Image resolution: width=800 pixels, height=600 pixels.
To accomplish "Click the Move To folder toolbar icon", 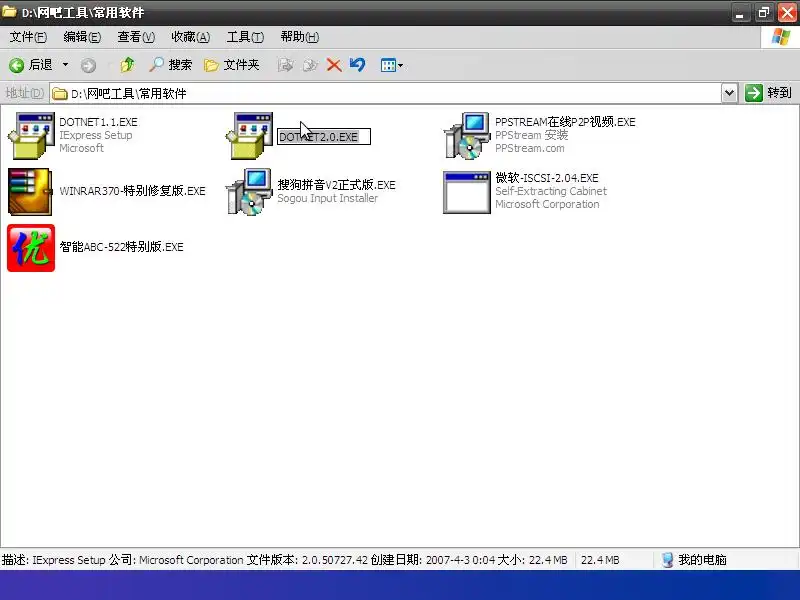I will 286,65.
